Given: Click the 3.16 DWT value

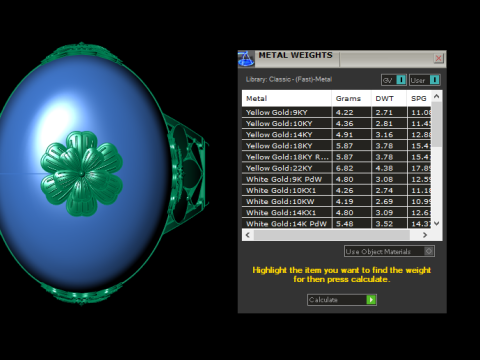Looking at the screenshot, I should click(384, 135).
